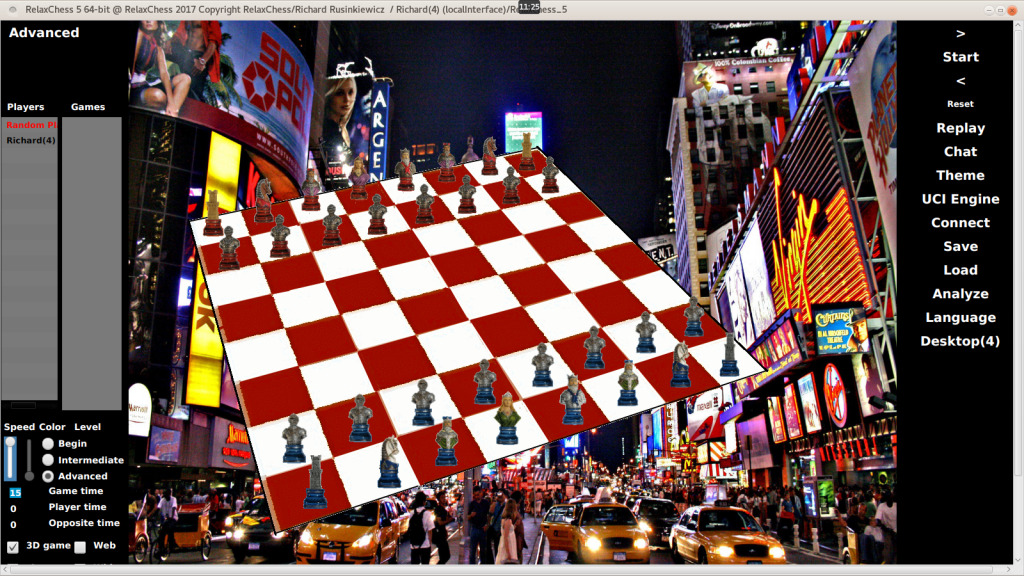The width and height of the screenshot is (1024, 576).
Task: Save the current game
Action: [x=961, y=246]
